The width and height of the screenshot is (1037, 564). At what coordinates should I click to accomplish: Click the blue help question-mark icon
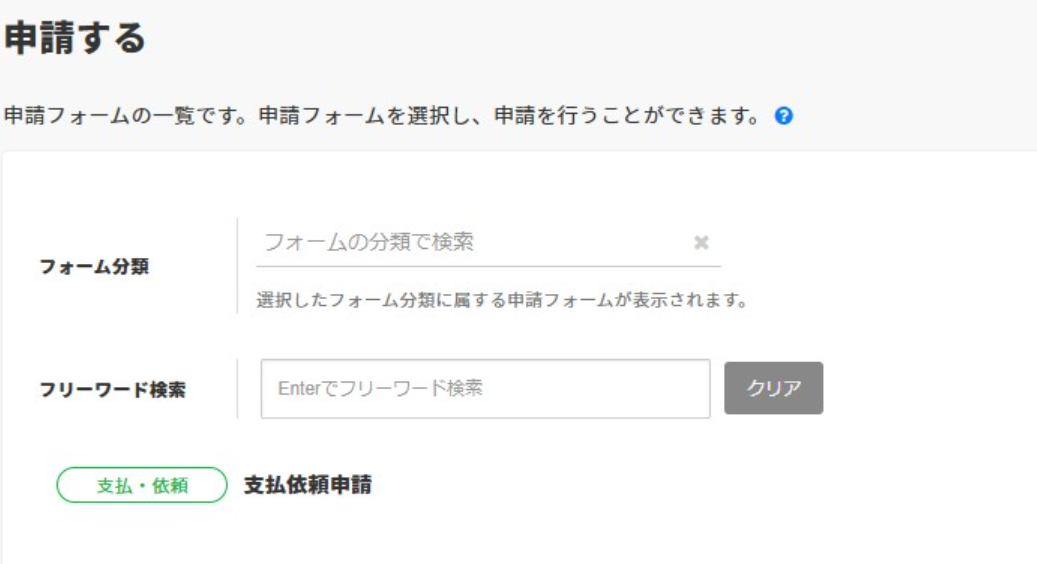coord(785,116)
